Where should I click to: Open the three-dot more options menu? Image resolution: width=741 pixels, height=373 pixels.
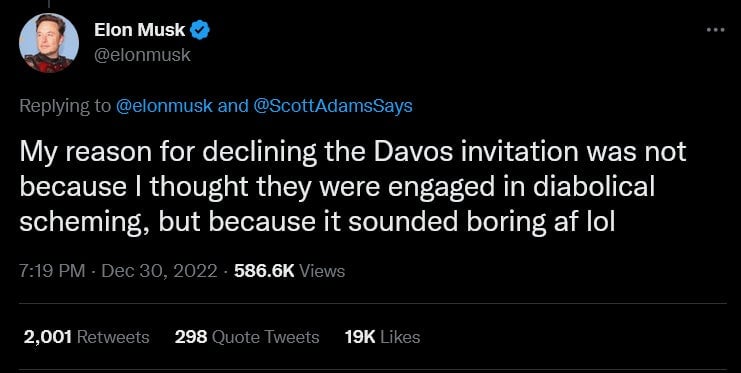click(x=715, y=30)
